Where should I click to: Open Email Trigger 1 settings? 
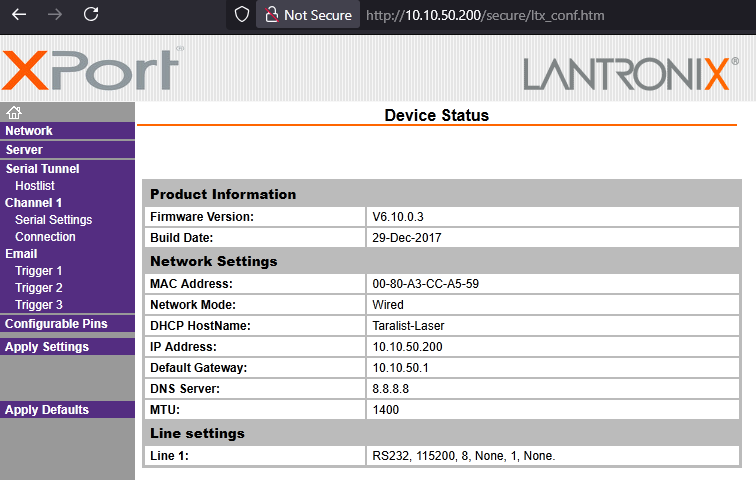[39, 271]
